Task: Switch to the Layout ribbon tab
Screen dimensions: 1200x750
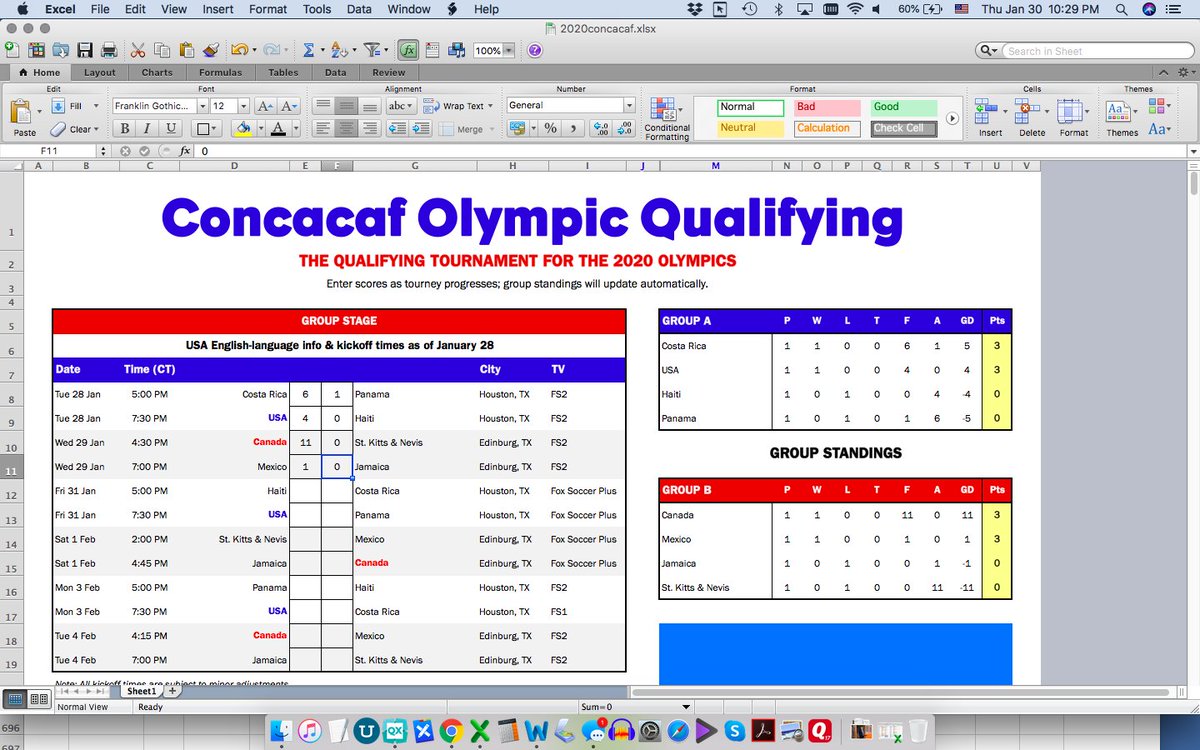Action: point(99,72)
